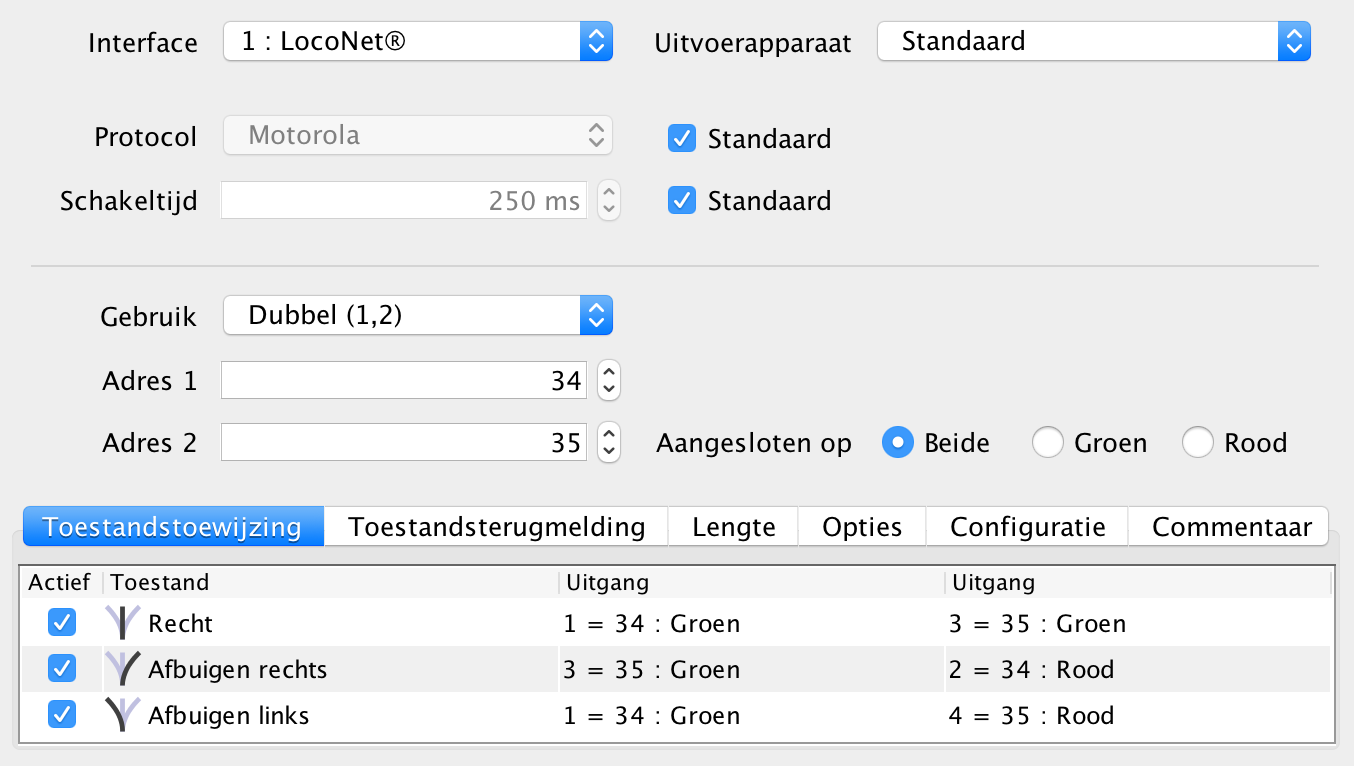This screenshot has height=766, width=1354.
Task: Switch to the Configuratie tab
Action: click(1027, 526)
